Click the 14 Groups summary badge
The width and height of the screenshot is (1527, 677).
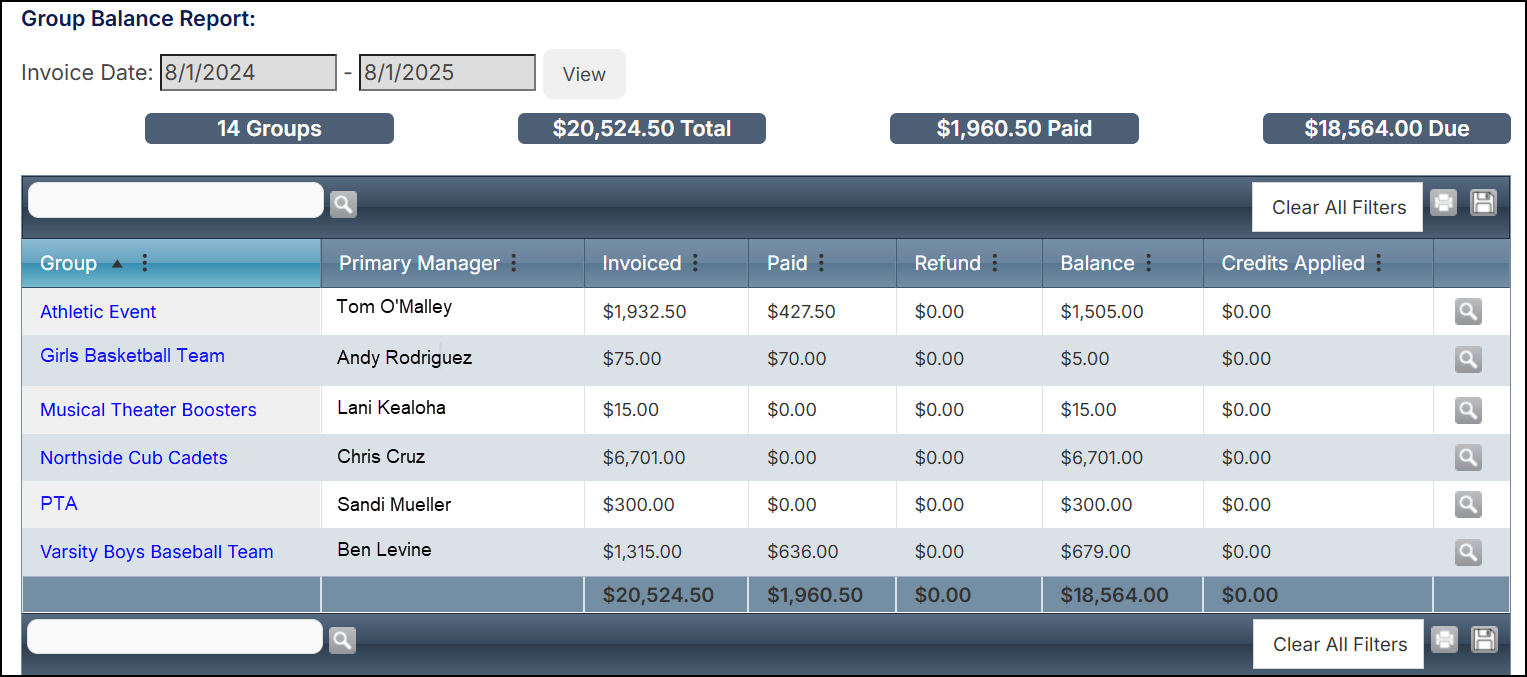269,129
